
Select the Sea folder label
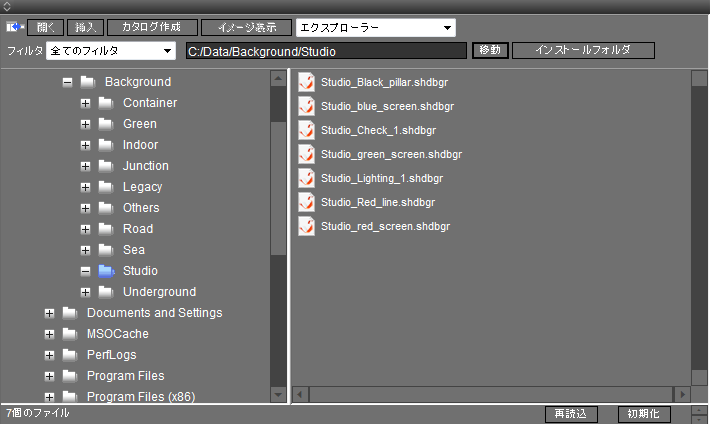pos(134,250)
